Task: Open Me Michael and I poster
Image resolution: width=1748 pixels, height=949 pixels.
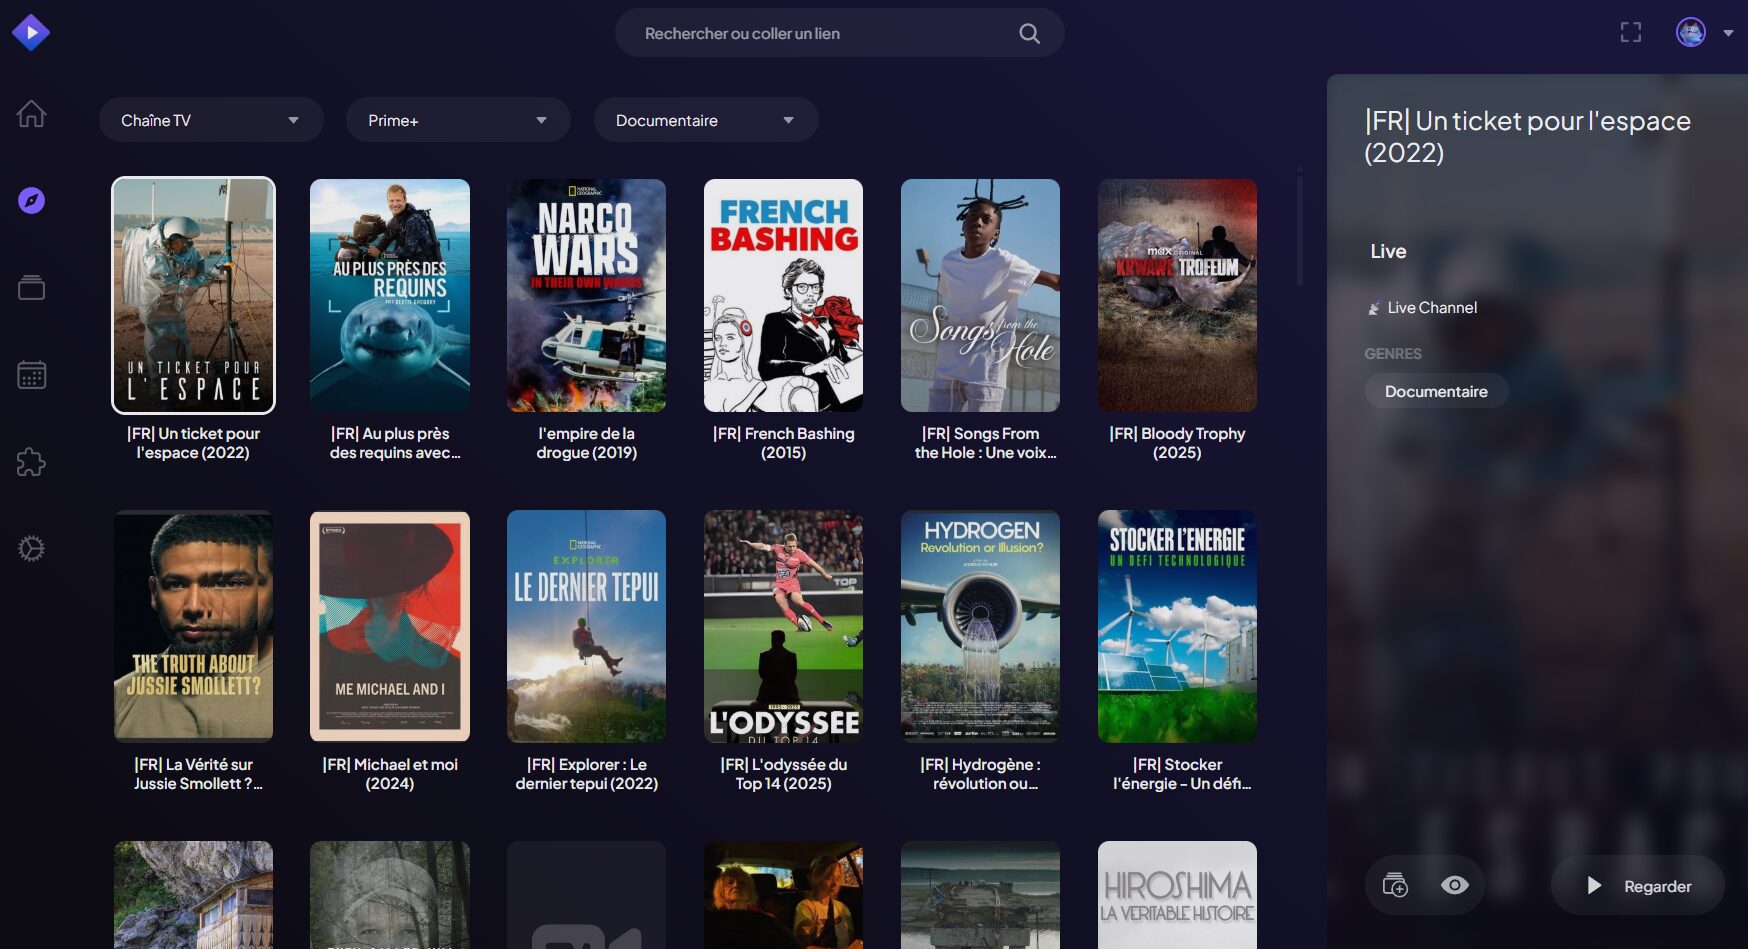Action: click(x=390, y=626)
